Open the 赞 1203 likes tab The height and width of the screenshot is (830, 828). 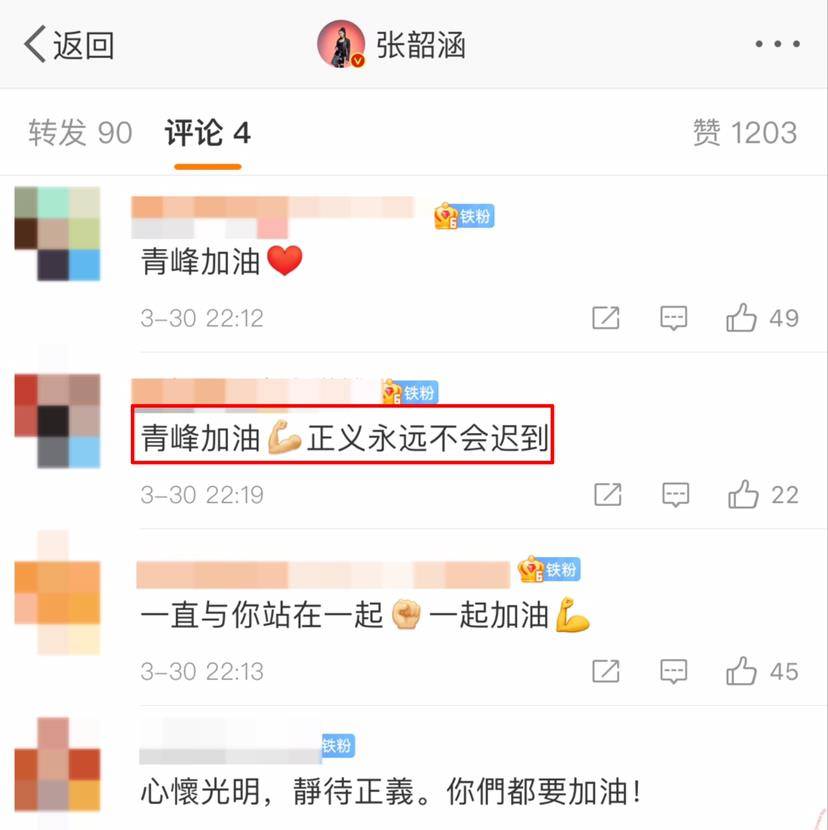(x=745, y=132)
